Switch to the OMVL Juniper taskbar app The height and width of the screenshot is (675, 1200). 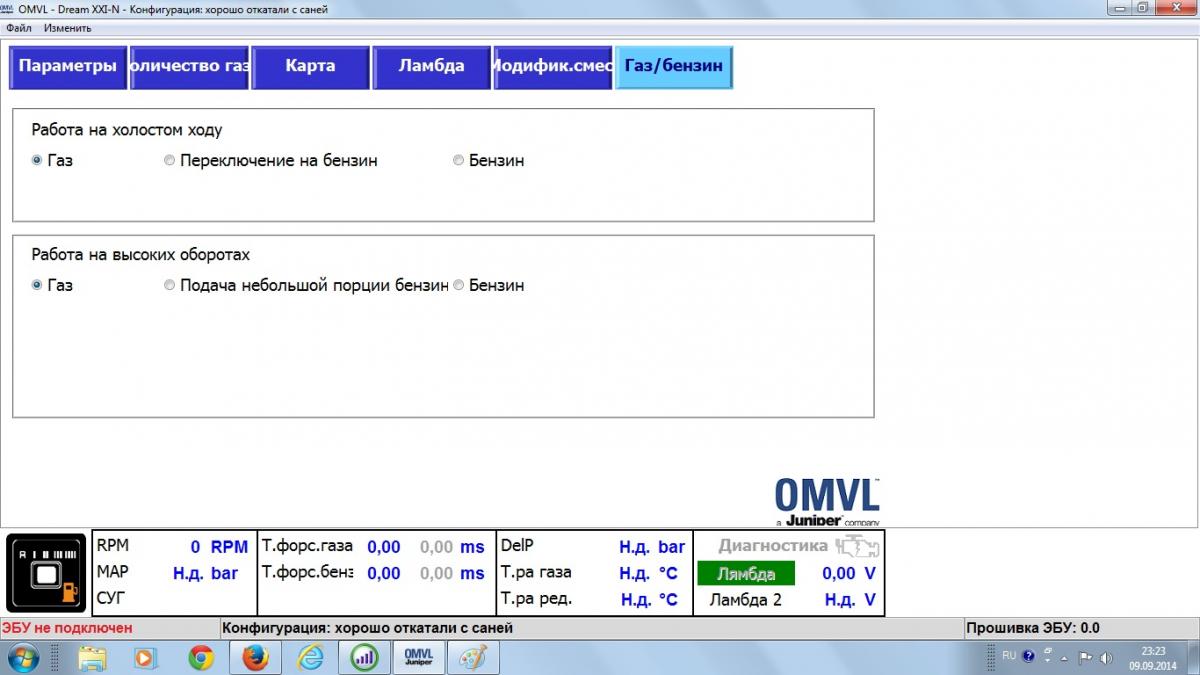[418, 657]
